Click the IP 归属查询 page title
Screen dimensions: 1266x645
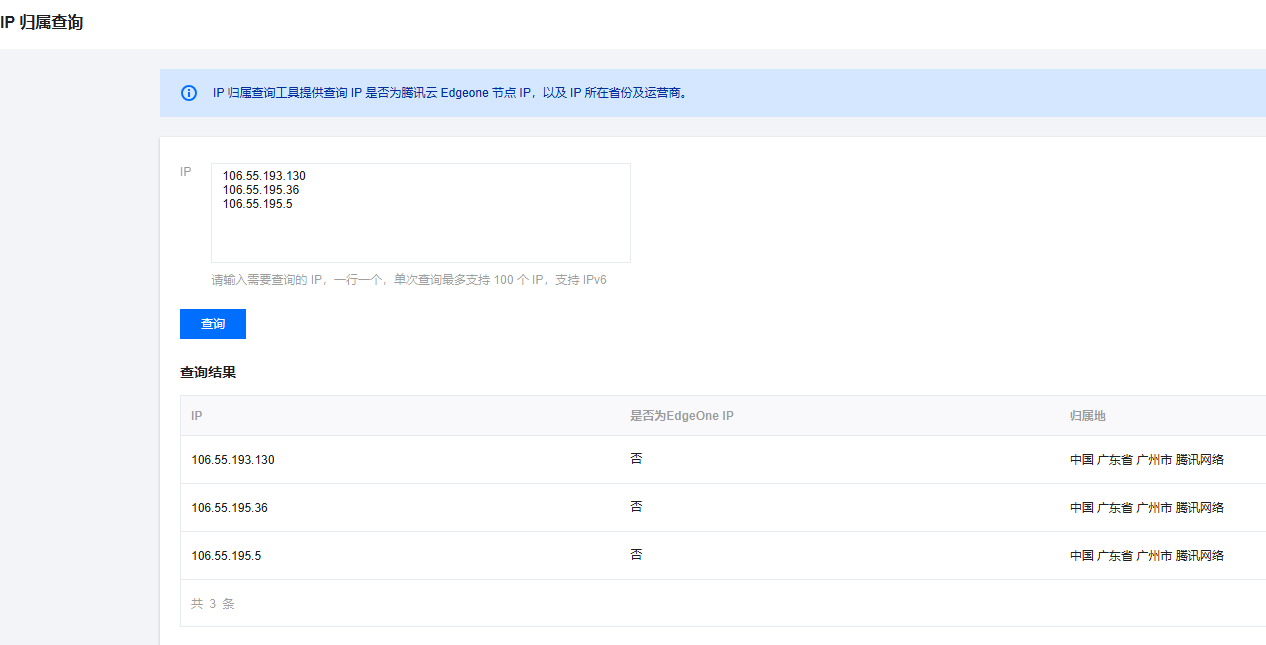pyautogui.click(x=42, y=22)
